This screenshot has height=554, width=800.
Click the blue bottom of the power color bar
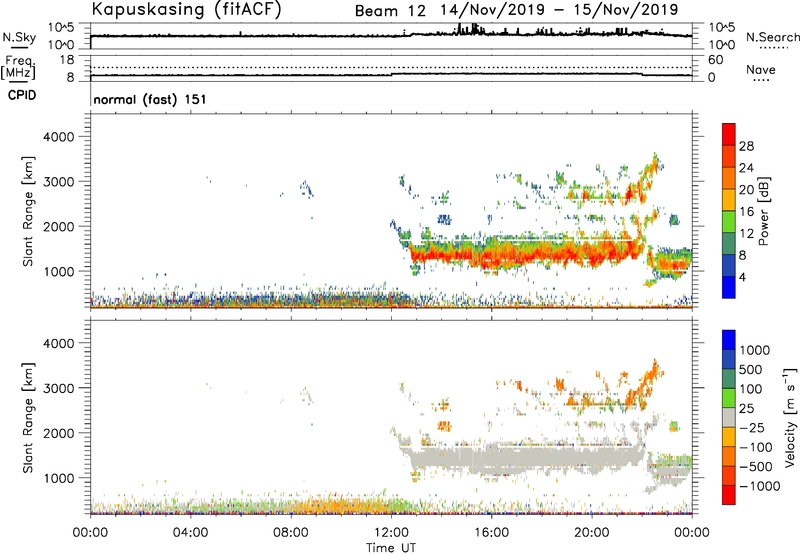729,287
